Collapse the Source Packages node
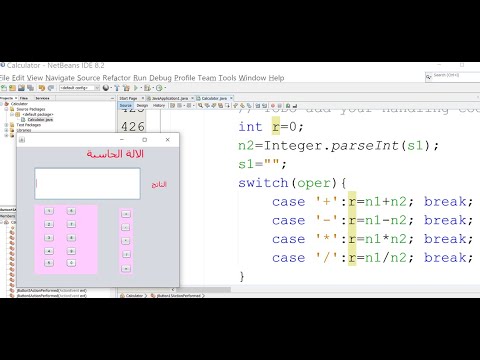This screenshot has height=360, width=480. pos(7,109)
